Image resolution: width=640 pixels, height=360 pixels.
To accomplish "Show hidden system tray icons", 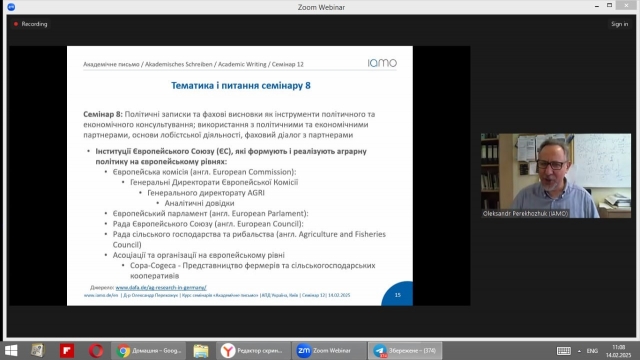I will click(579, 351).
